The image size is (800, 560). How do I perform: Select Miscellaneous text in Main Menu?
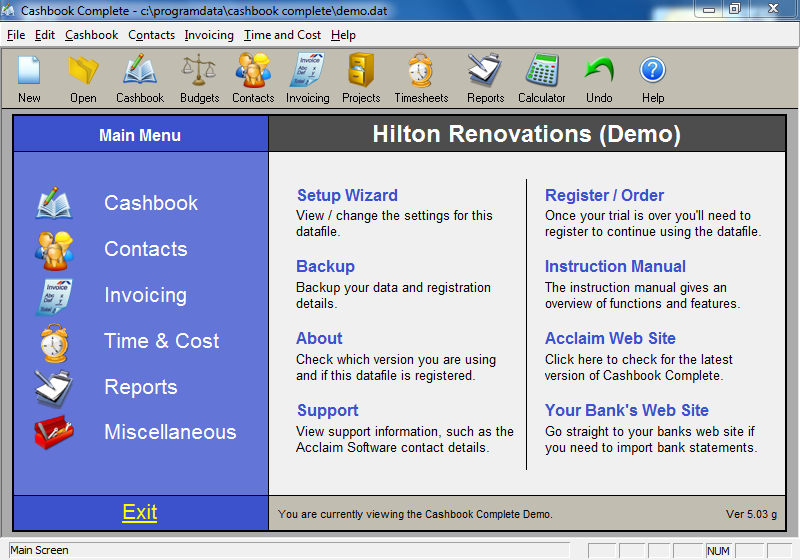(x=170, y=432)
